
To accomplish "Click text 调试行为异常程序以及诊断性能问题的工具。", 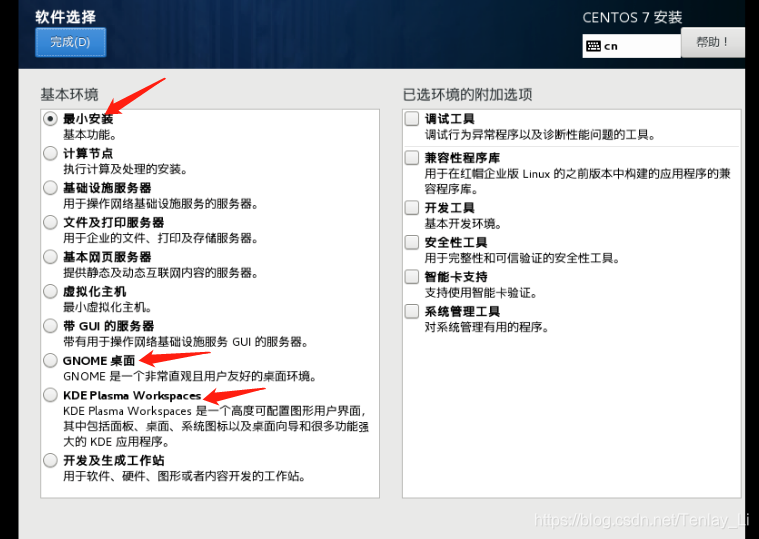I will coord(540,135).
